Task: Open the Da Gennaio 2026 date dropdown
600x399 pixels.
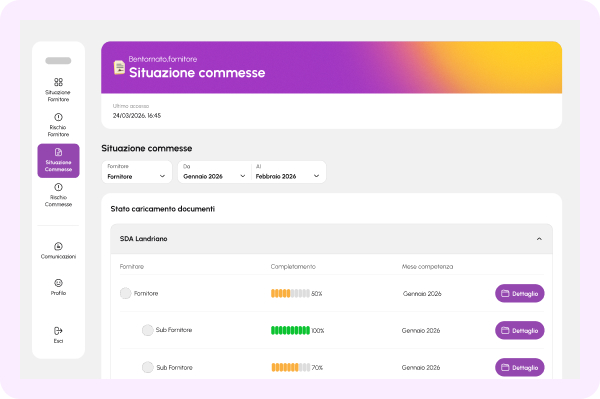Action: coord(214,172)
